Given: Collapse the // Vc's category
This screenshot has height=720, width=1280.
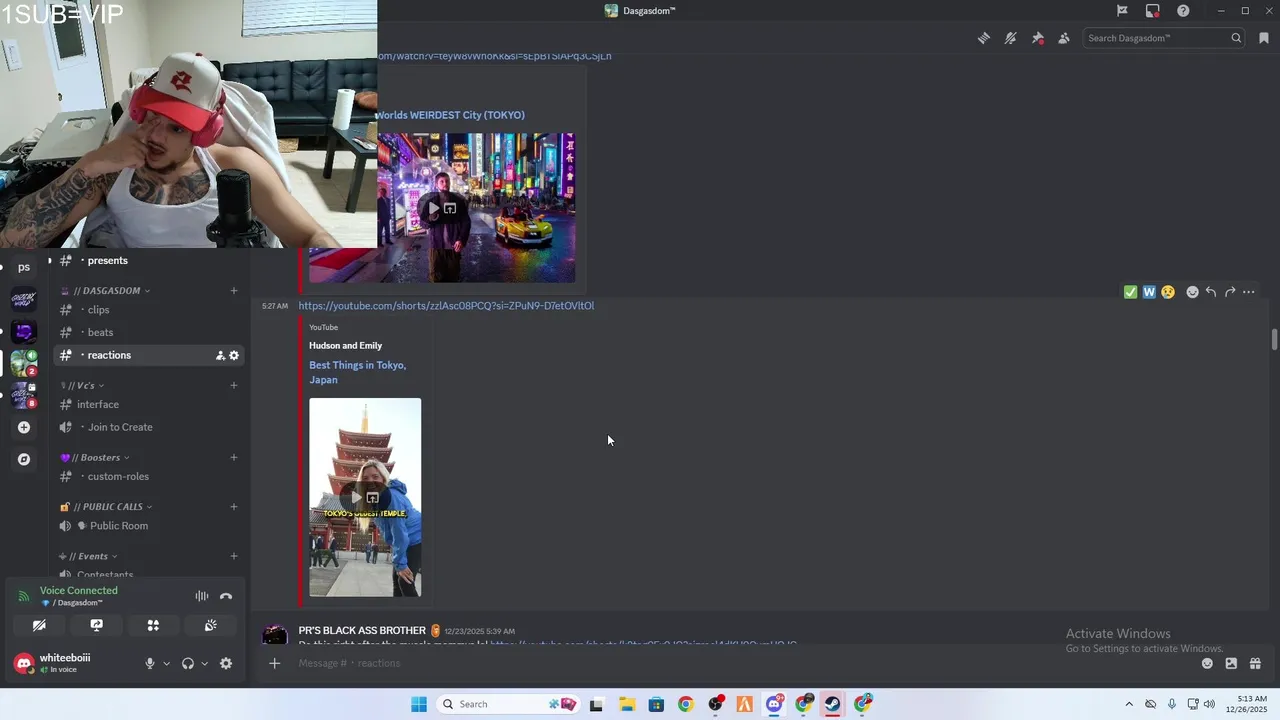Looking at the screenshot, I should [x=82, y=386].
